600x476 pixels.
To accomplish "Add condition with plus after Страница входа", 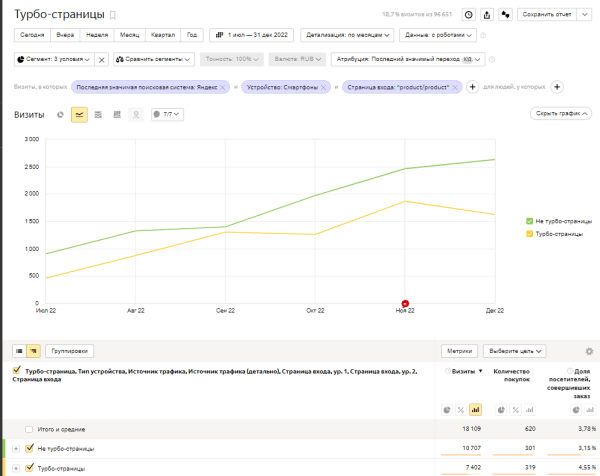I will [472, 87].
